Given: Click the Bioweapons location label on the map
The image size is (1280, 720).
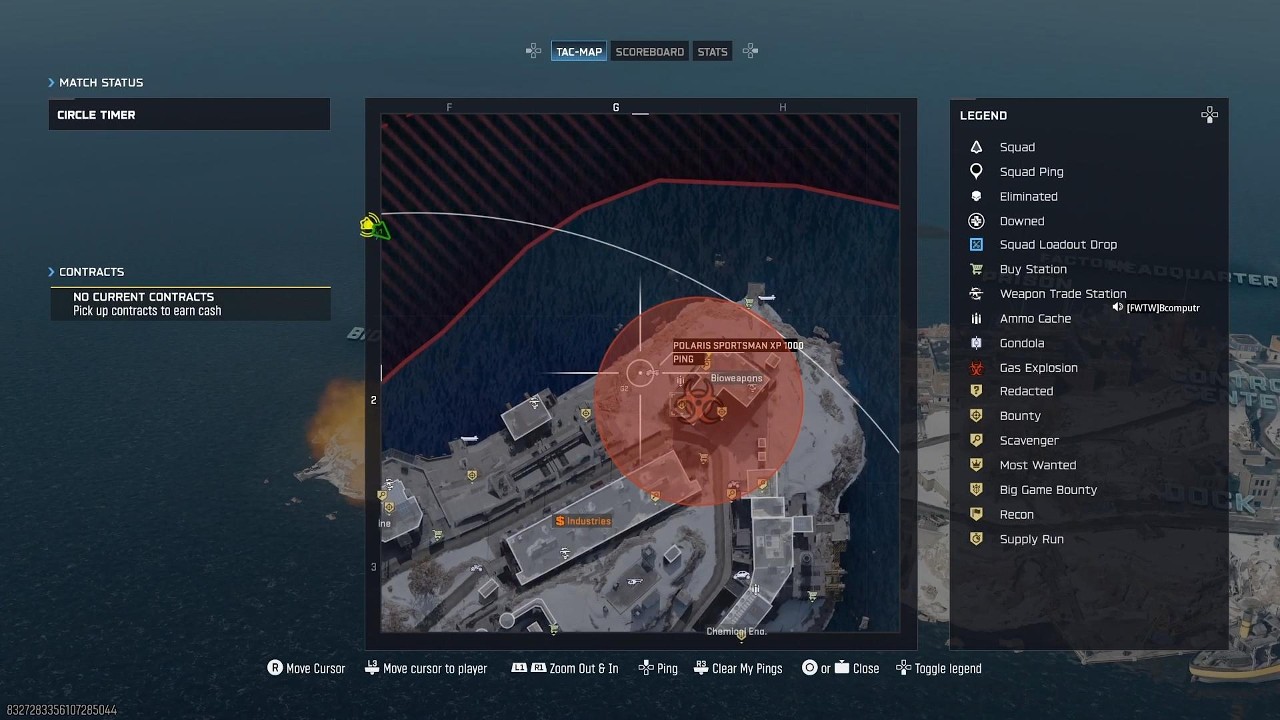Looking at the screenshot, I should [x=736, y=379].
